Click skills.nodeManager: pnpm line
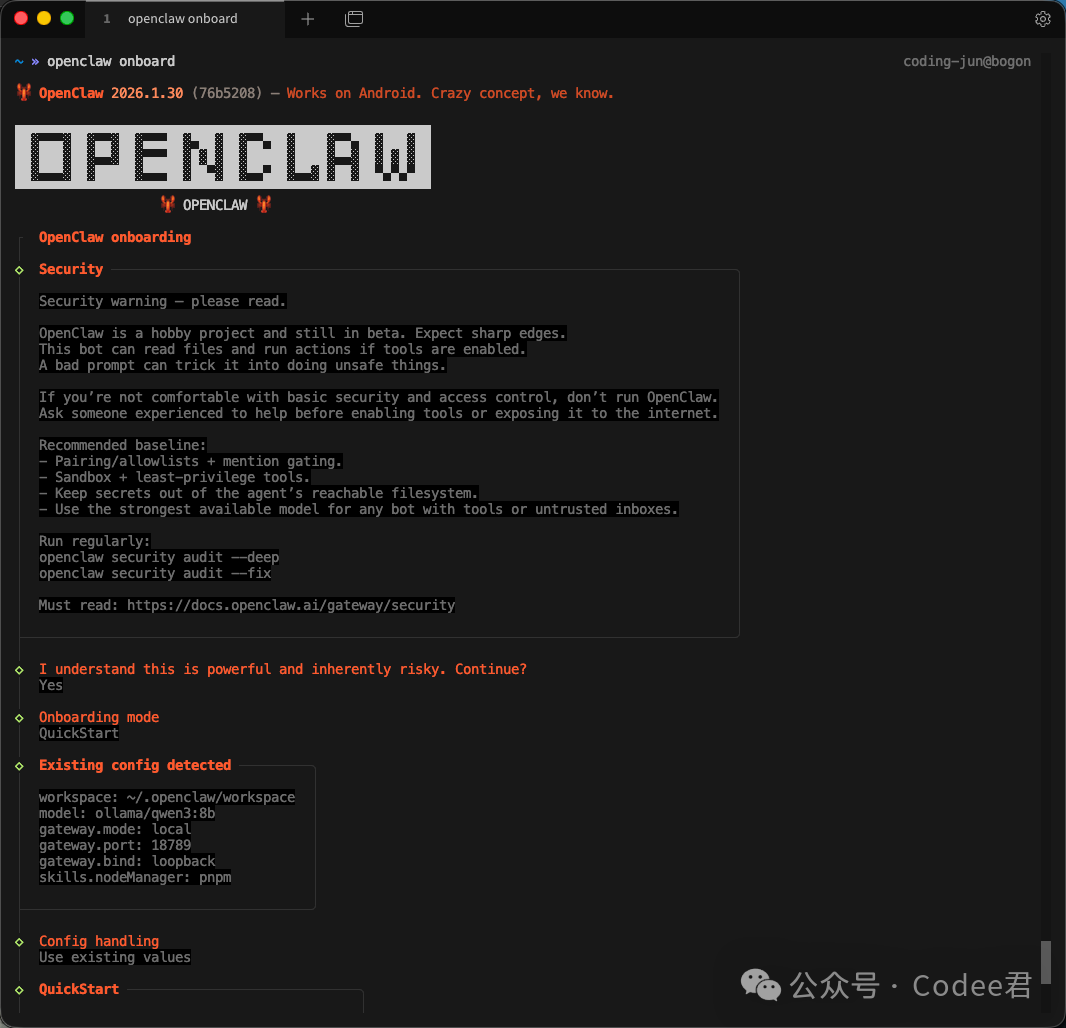 coord(135,877)
